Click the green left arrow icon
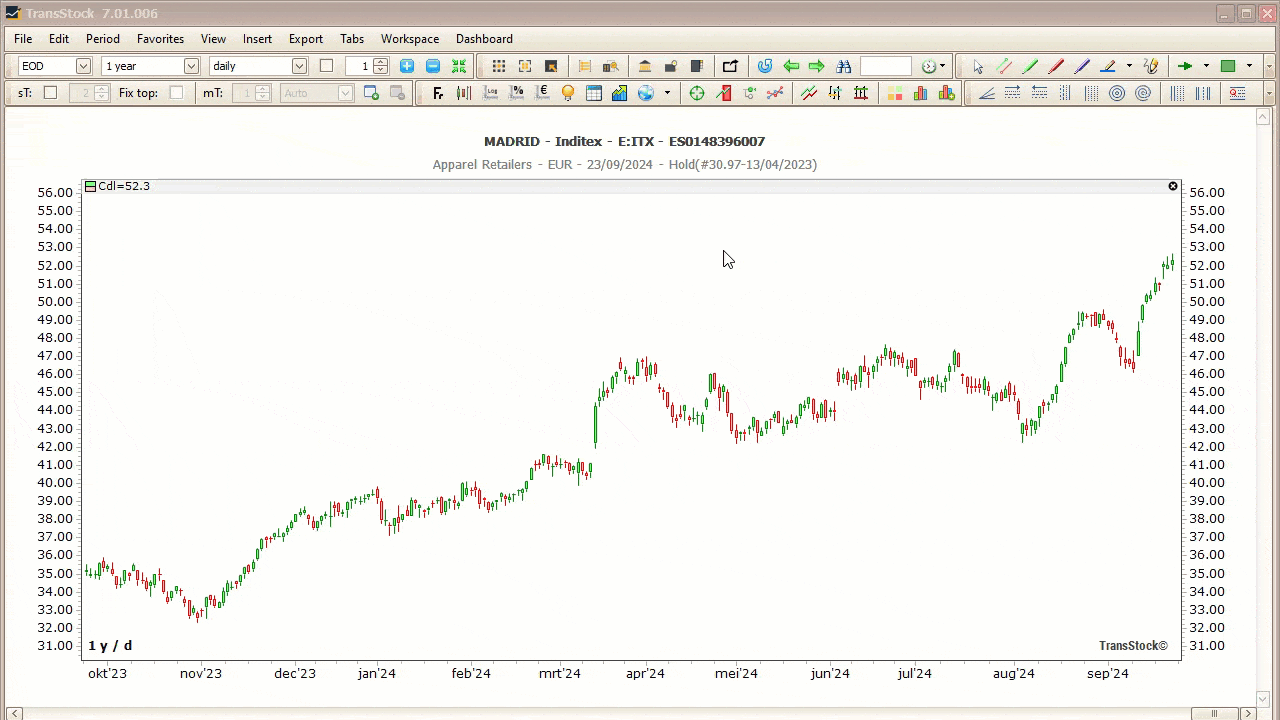This screenshot has height=720, width=1280. (791, 66)
